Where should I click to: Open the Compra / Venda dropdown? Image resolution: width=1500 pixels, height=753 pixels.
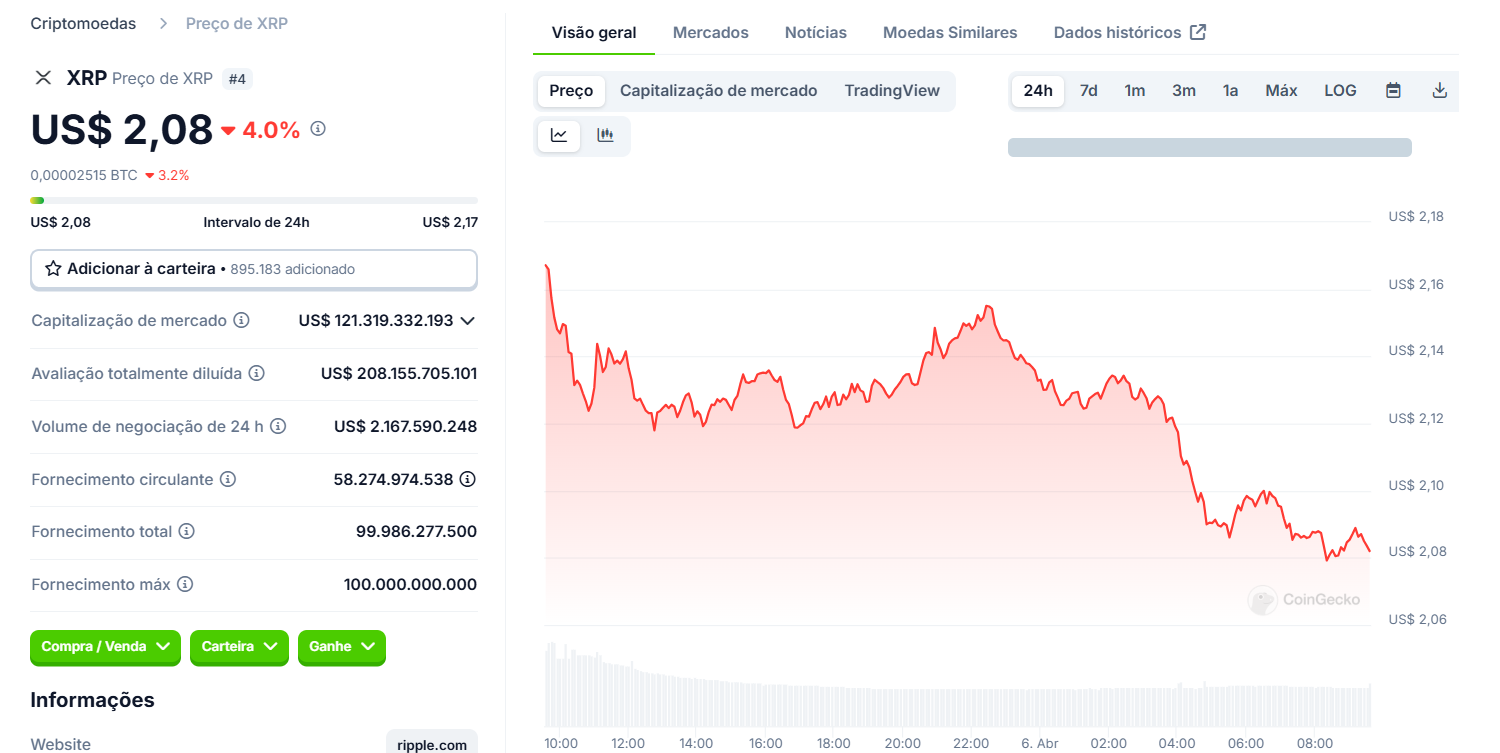[x=106, y=647]
